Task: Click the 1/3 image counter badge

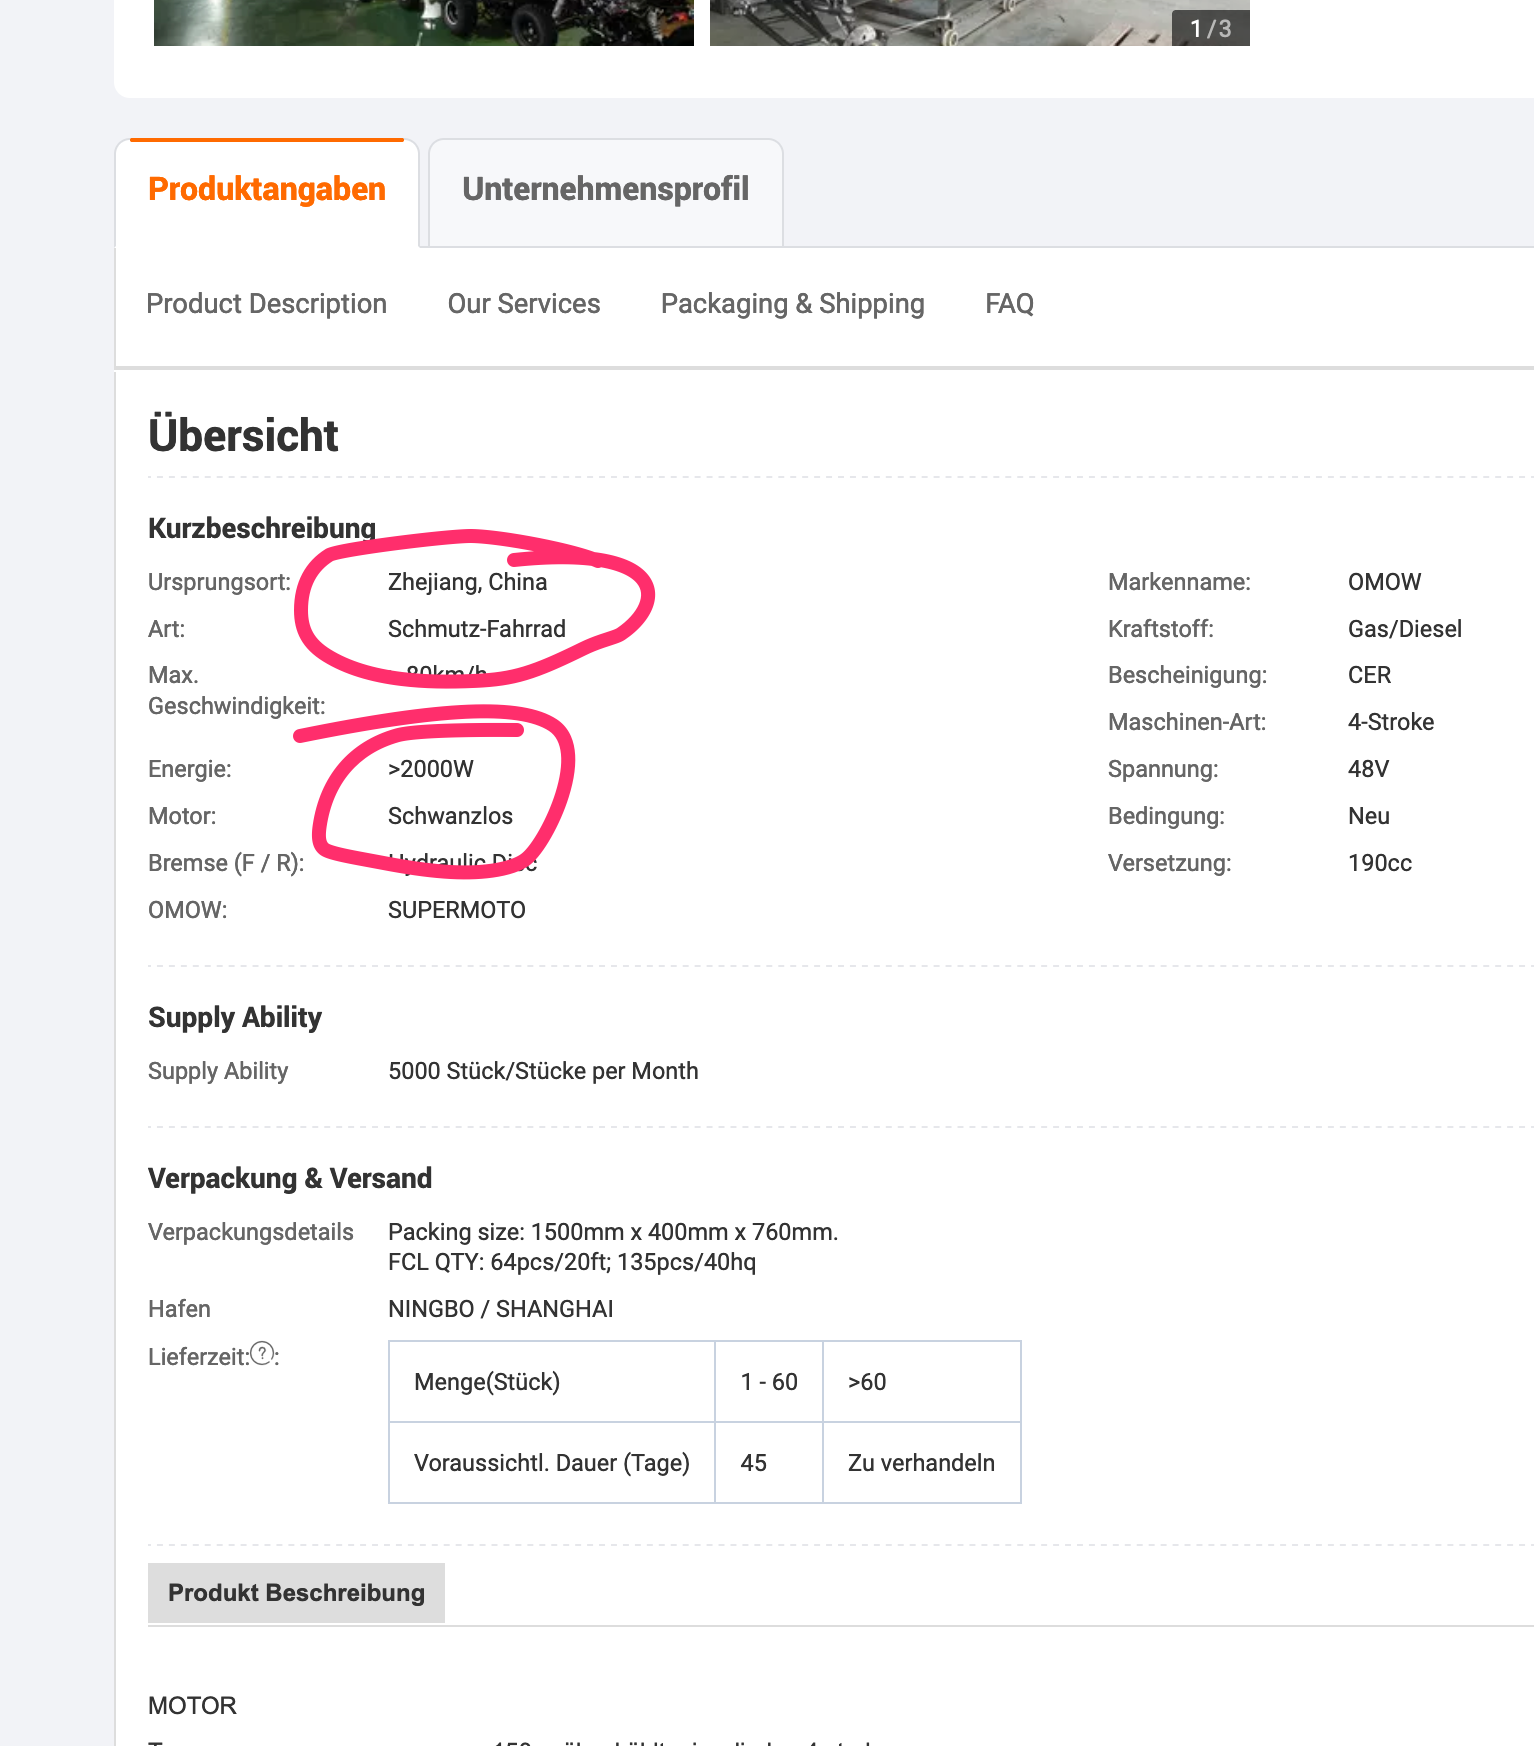Action: (1210, 29)
